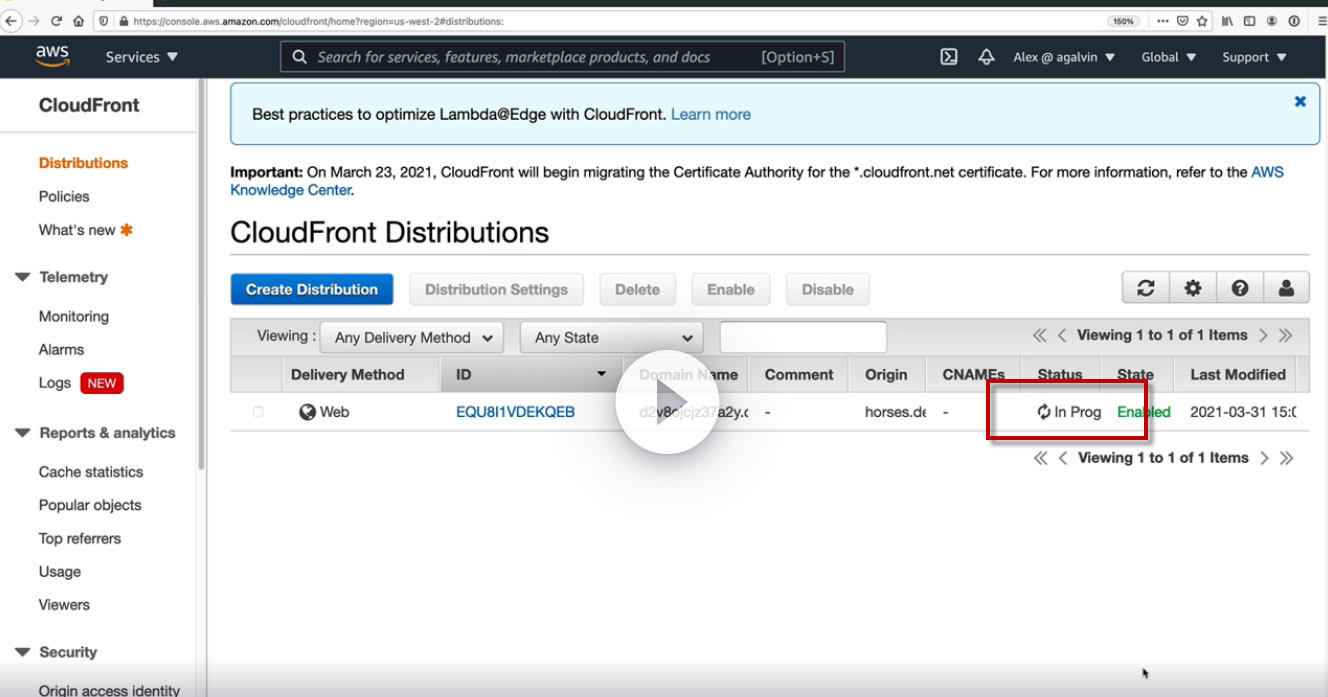Click the Last Modified column header

coord(1238,375)
